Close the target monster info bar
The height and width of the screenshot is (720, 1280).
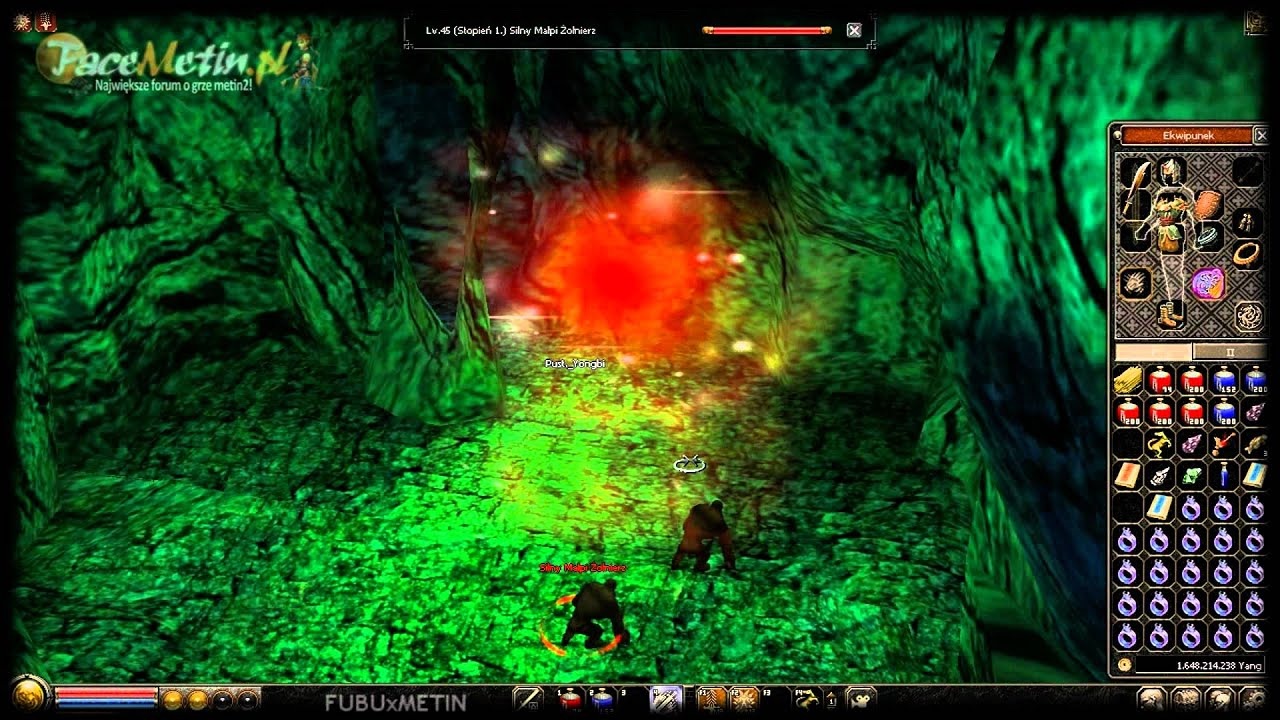coord(854,30)
